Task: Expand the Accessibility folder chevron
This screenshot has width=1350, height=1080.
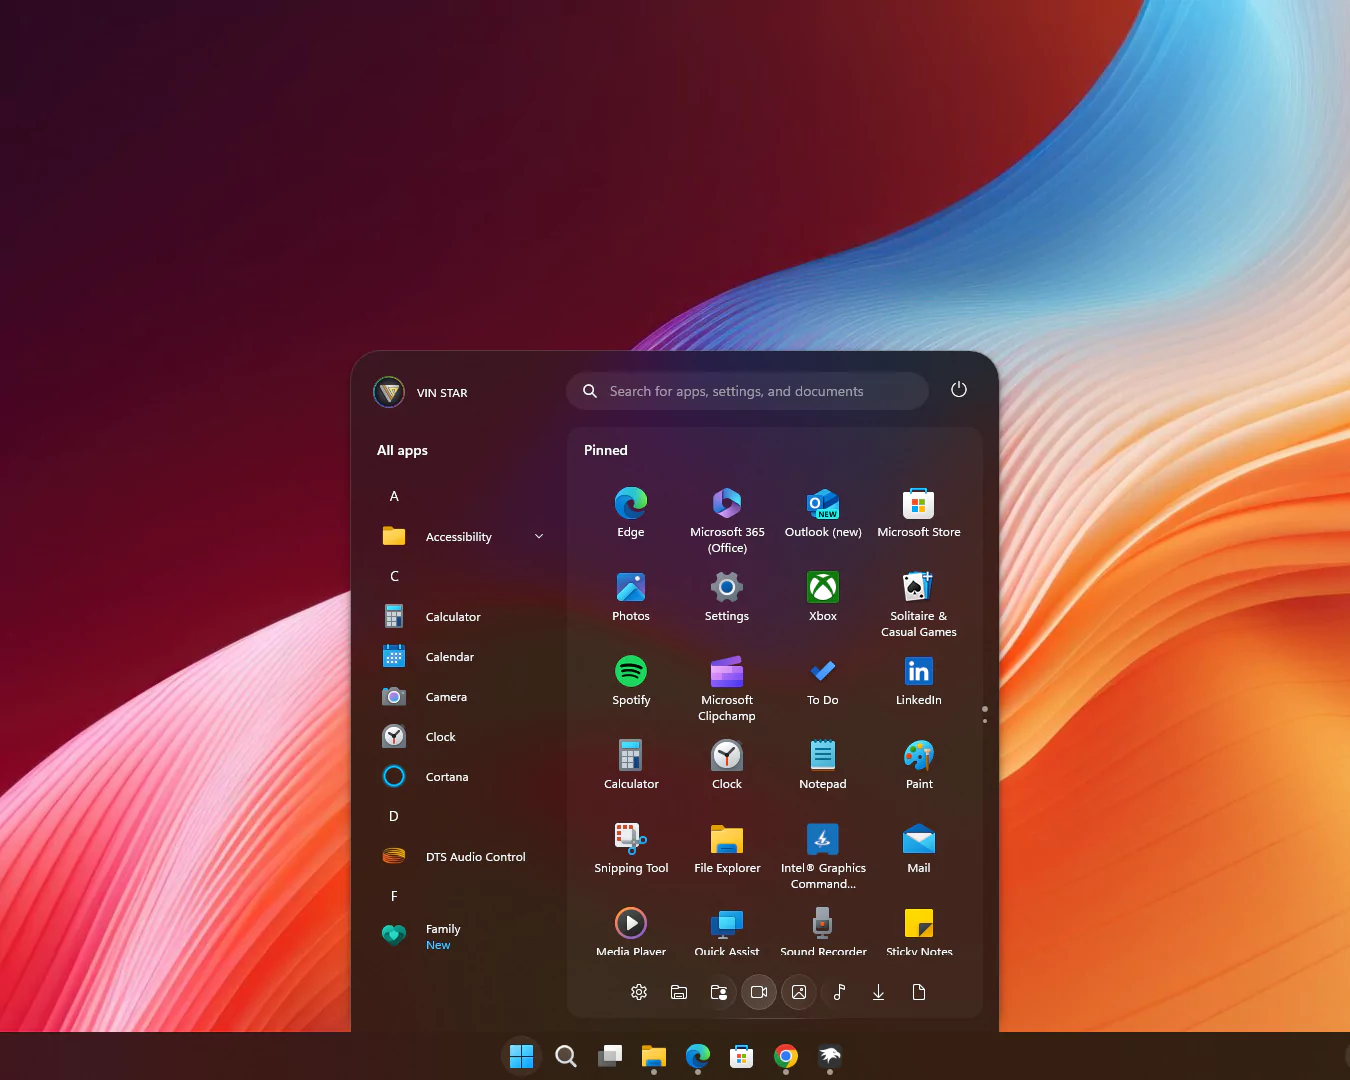Action: [539, 537]
